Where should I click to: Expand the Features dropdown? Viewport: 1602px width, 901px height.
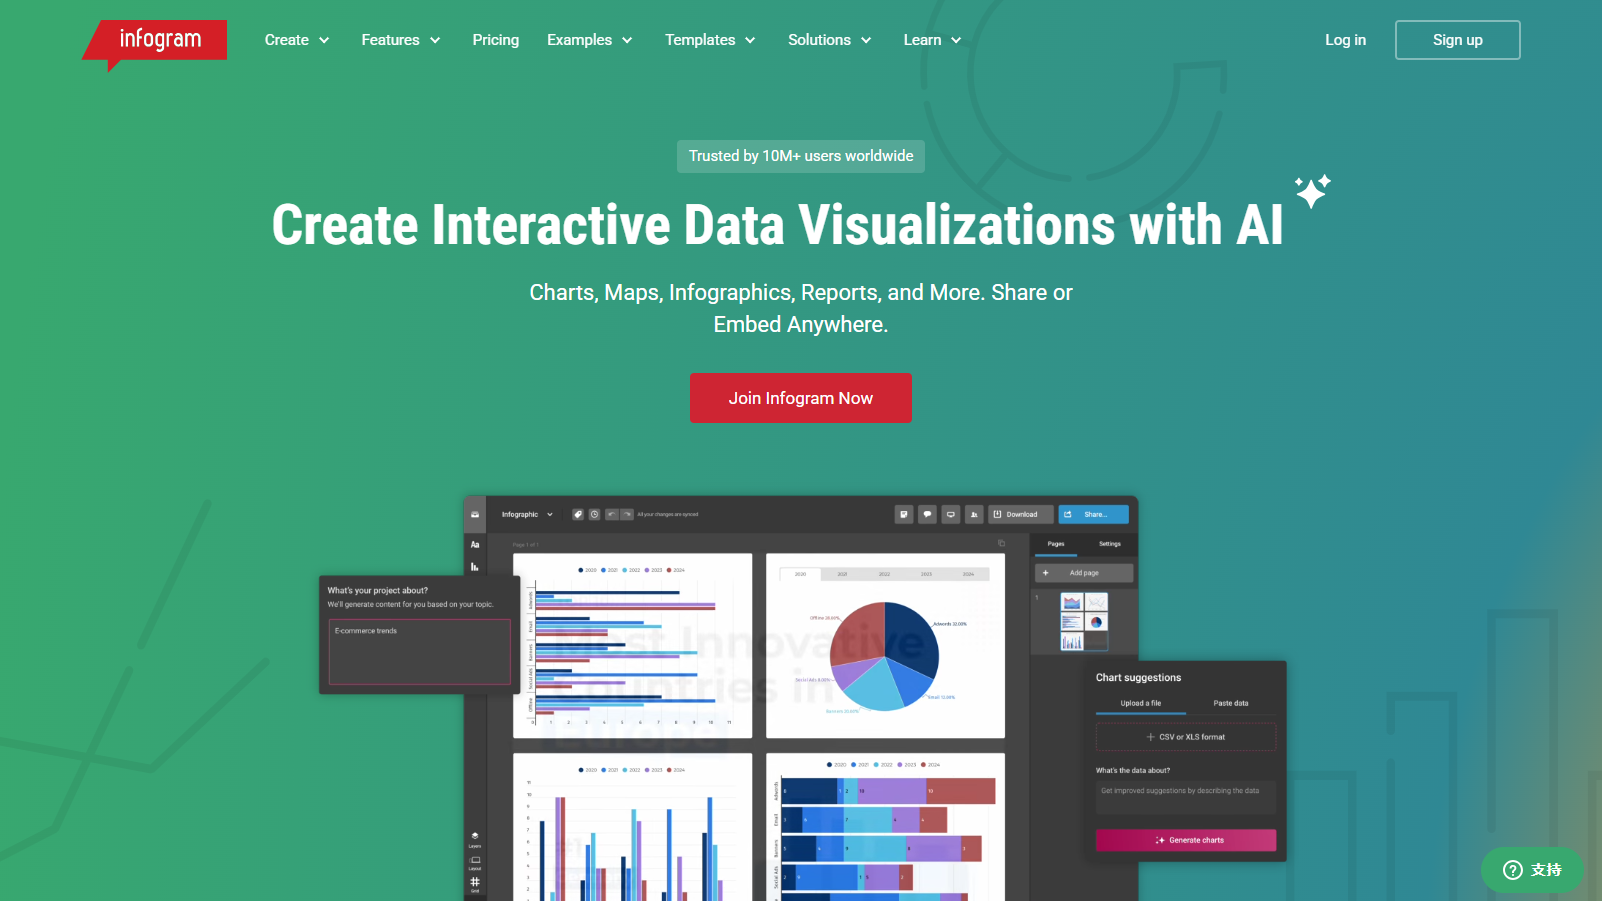[401, 40]
